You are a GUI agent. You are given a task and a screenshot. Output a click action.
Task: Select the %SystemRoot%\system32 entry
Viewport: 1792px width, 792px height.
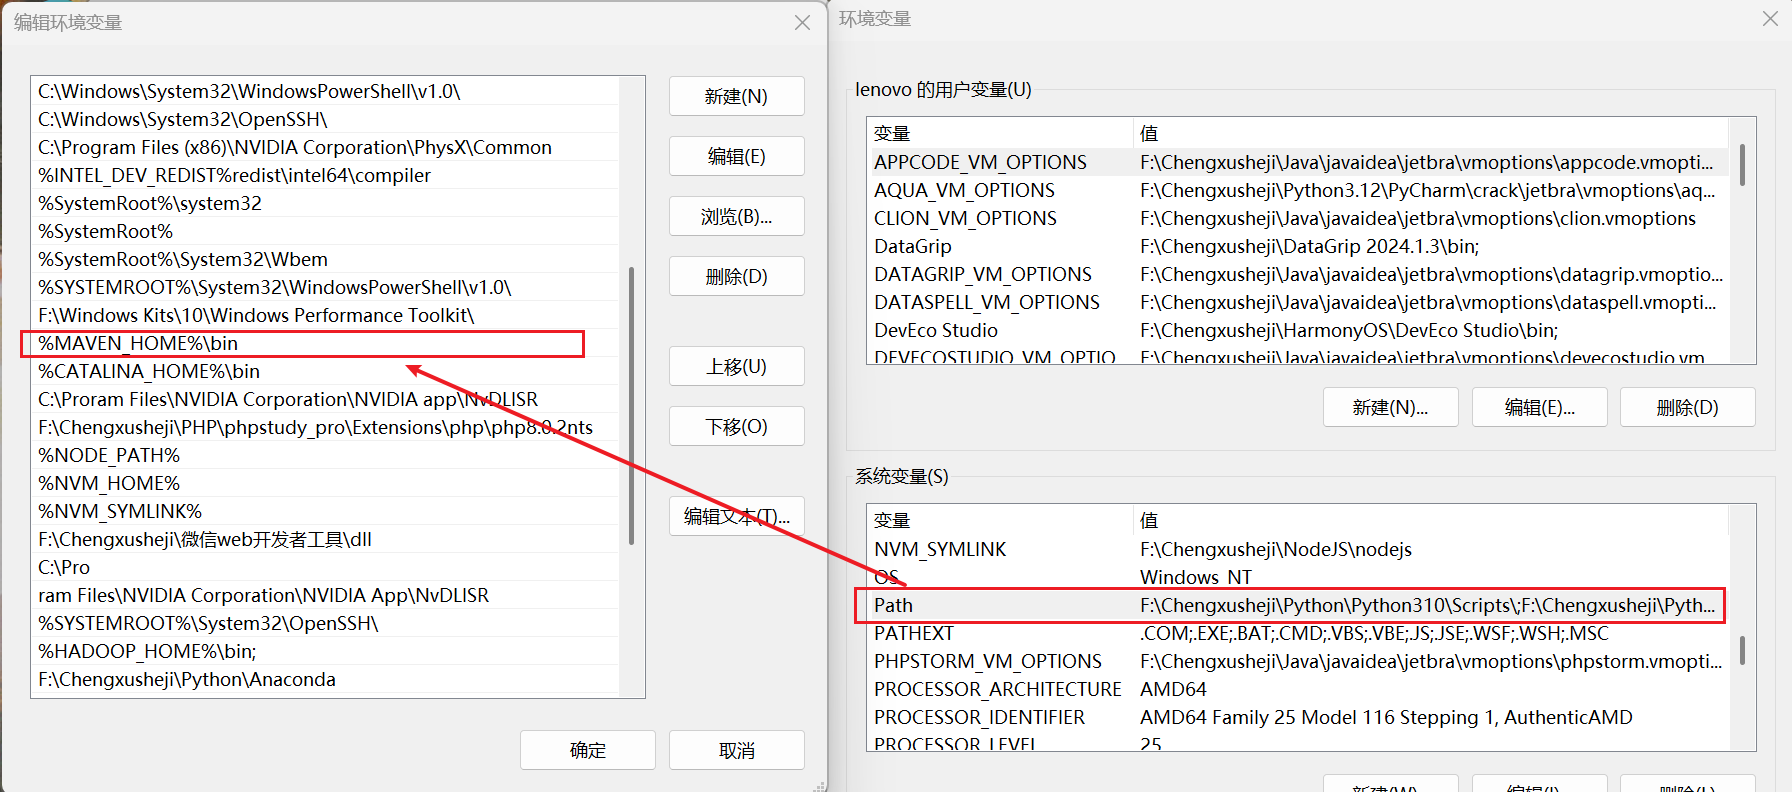coord(325,203)
